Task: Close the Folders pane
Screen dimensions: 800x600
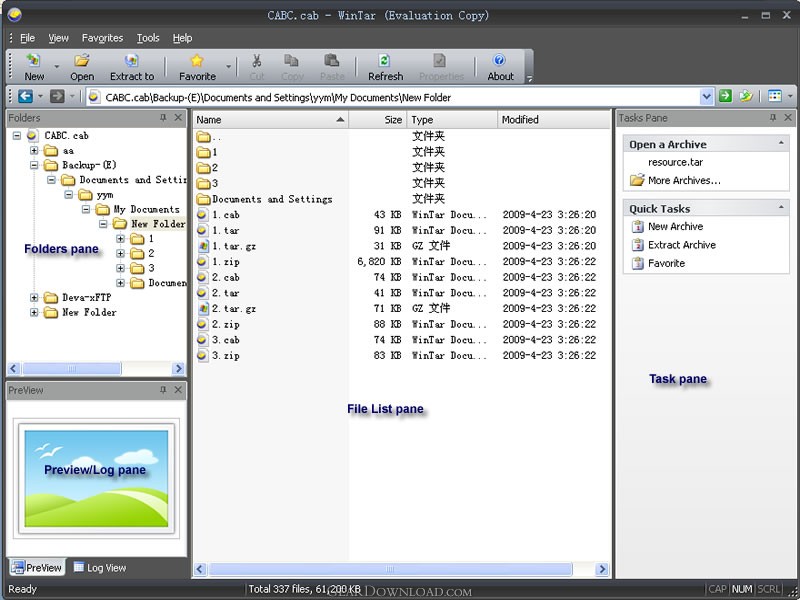Action: pos(178,118)
